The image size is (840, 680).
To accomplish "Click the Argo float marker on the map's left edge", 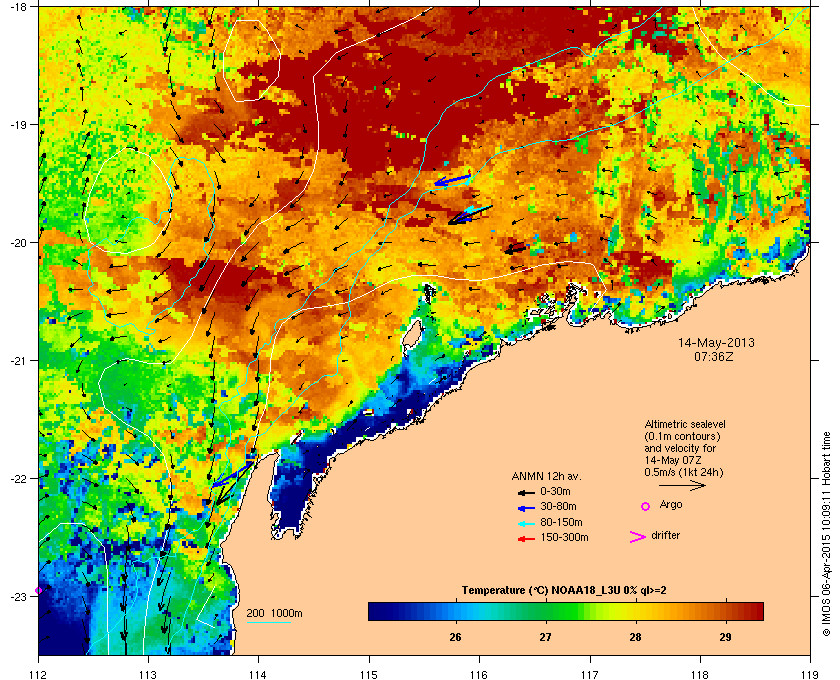I will click(39, 591).
